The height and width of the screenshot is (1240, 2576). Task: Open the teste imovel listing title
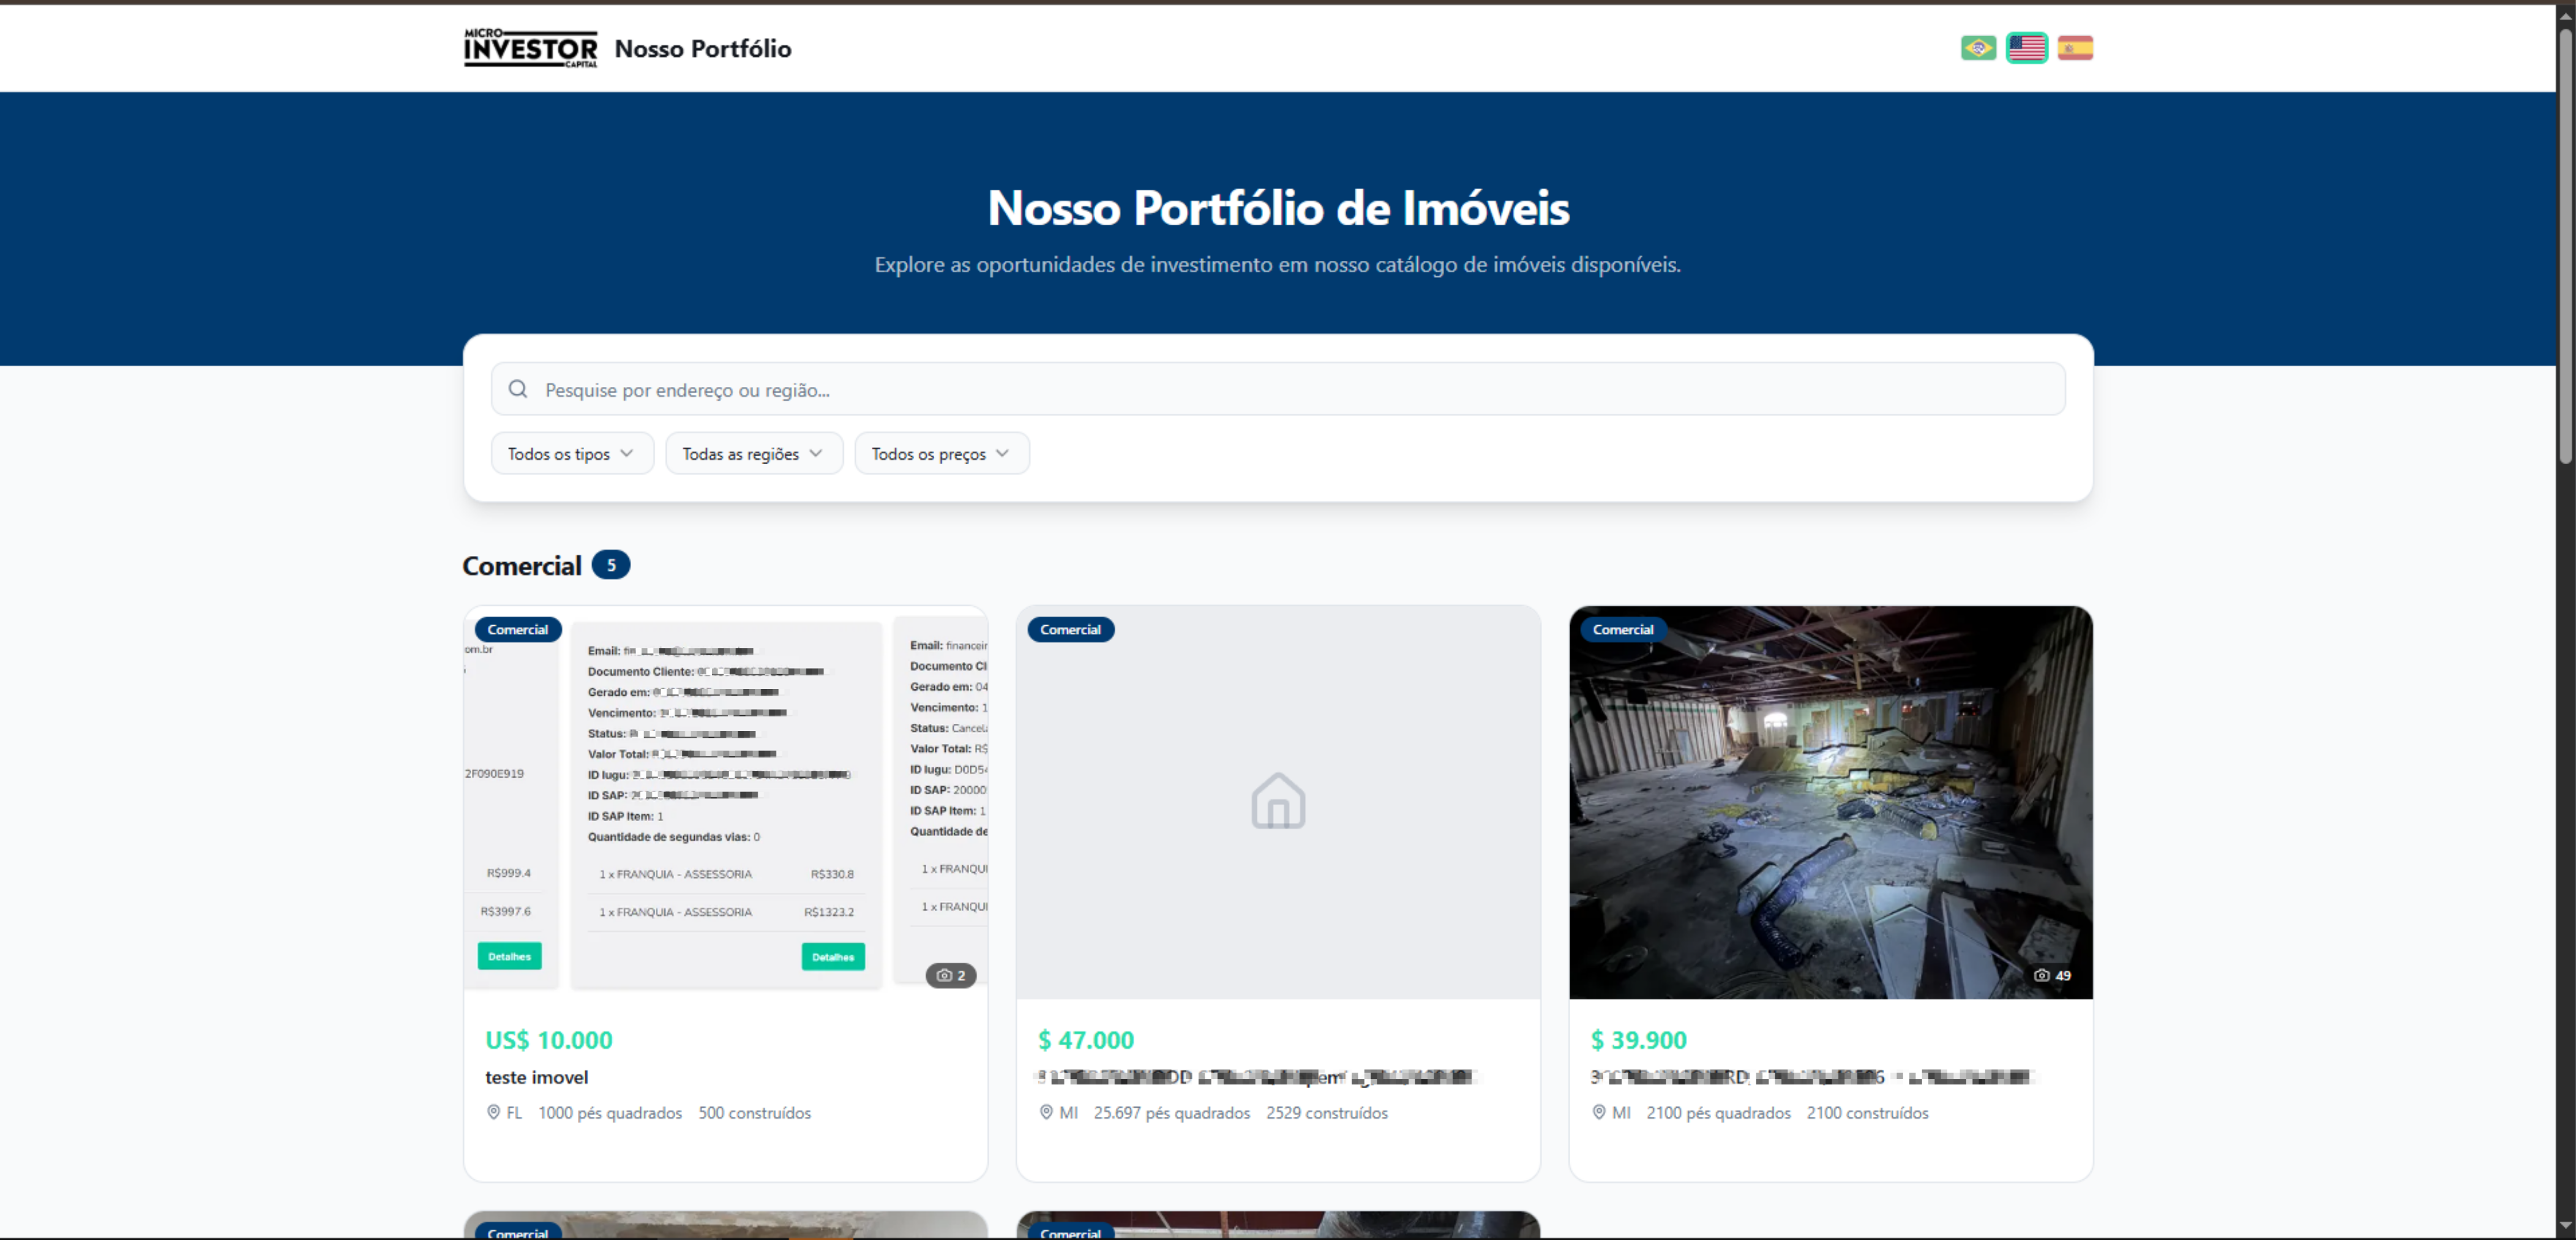(x=537, y=1077)
